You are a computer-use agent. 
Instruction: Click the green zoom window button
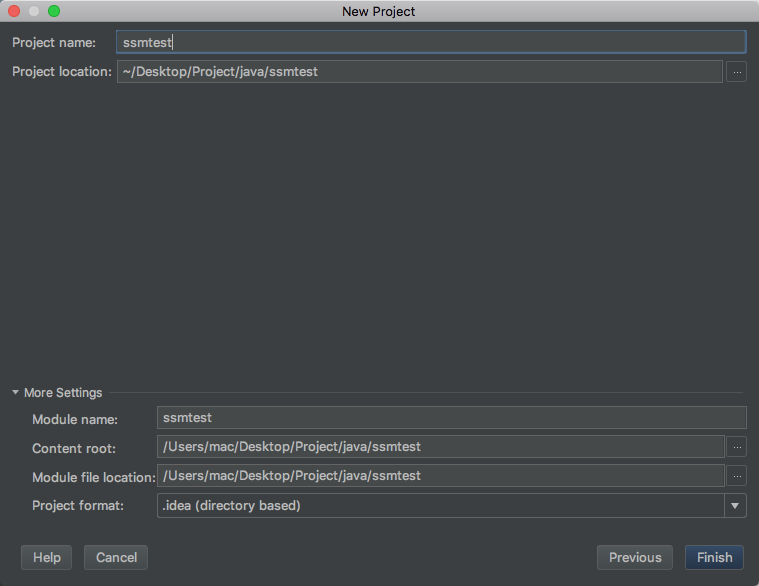pos(54,11)
